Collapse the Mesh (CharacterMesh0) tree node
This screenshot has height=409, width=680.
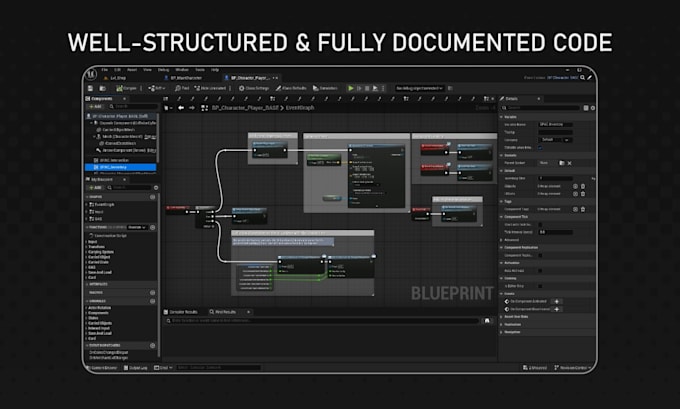[94, 137]
